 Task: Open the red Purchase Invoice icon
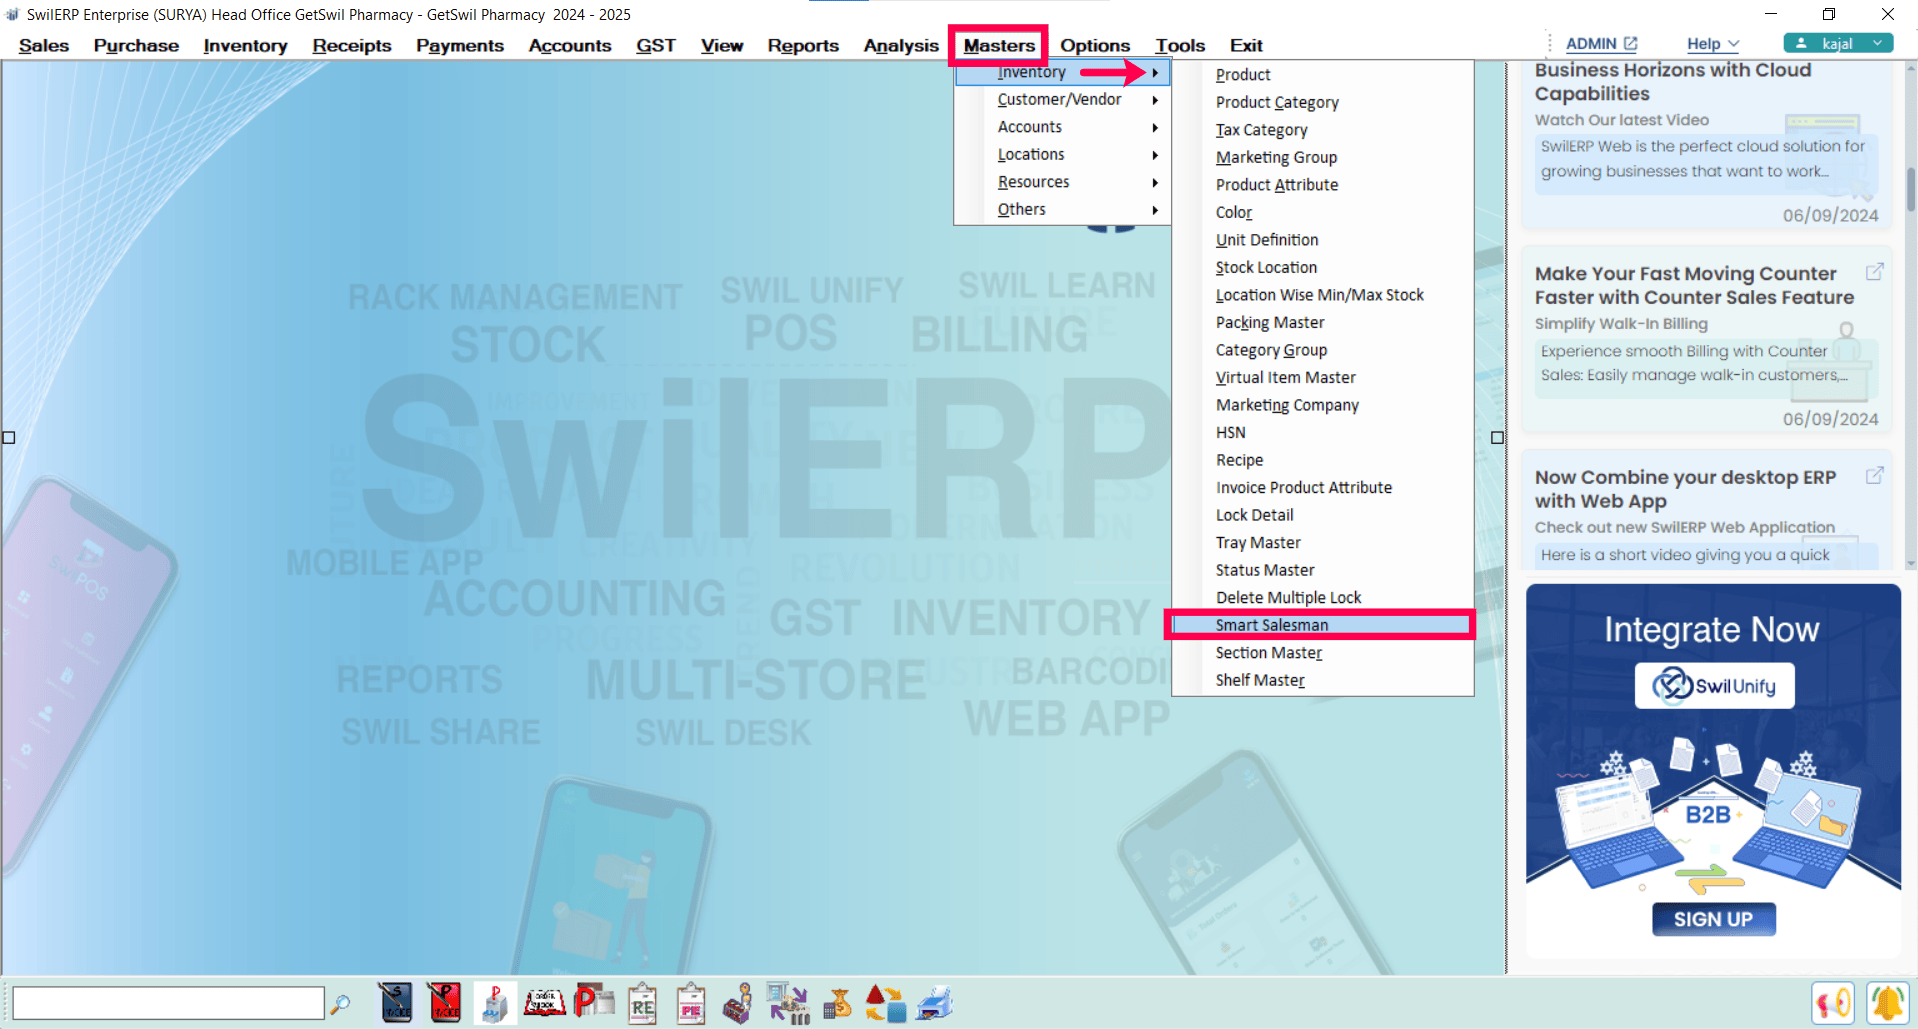coord(445,1003)
